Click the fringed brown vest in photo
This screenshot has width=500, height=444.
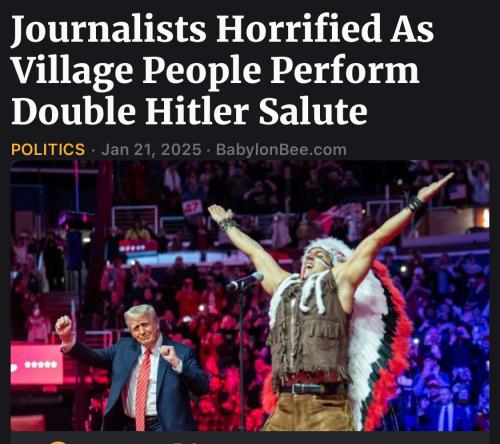point(308,330)
